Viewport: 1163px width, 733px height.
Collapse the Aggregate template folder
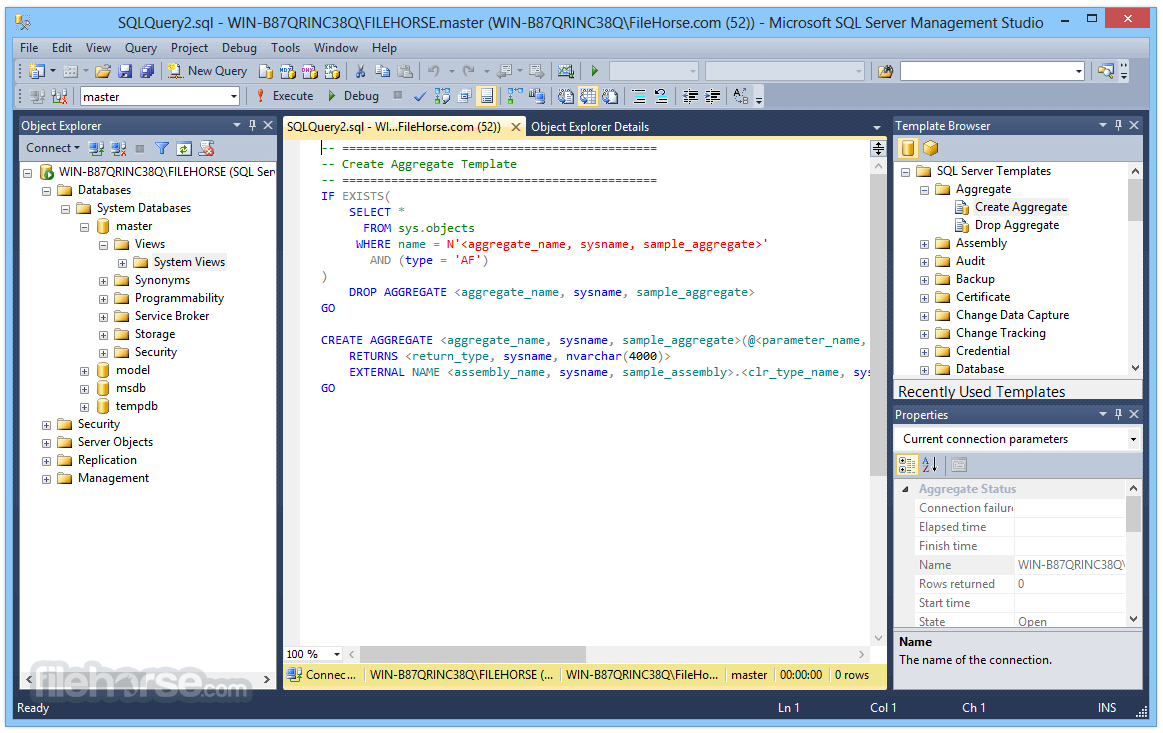pos(924,190)
